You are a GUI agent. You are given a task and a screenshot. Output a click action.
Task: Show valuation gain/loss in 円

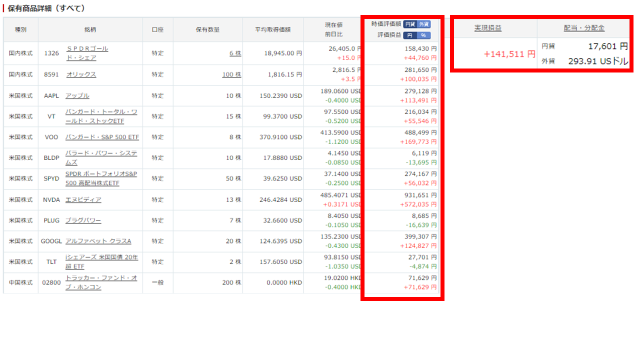coord(410,36)
